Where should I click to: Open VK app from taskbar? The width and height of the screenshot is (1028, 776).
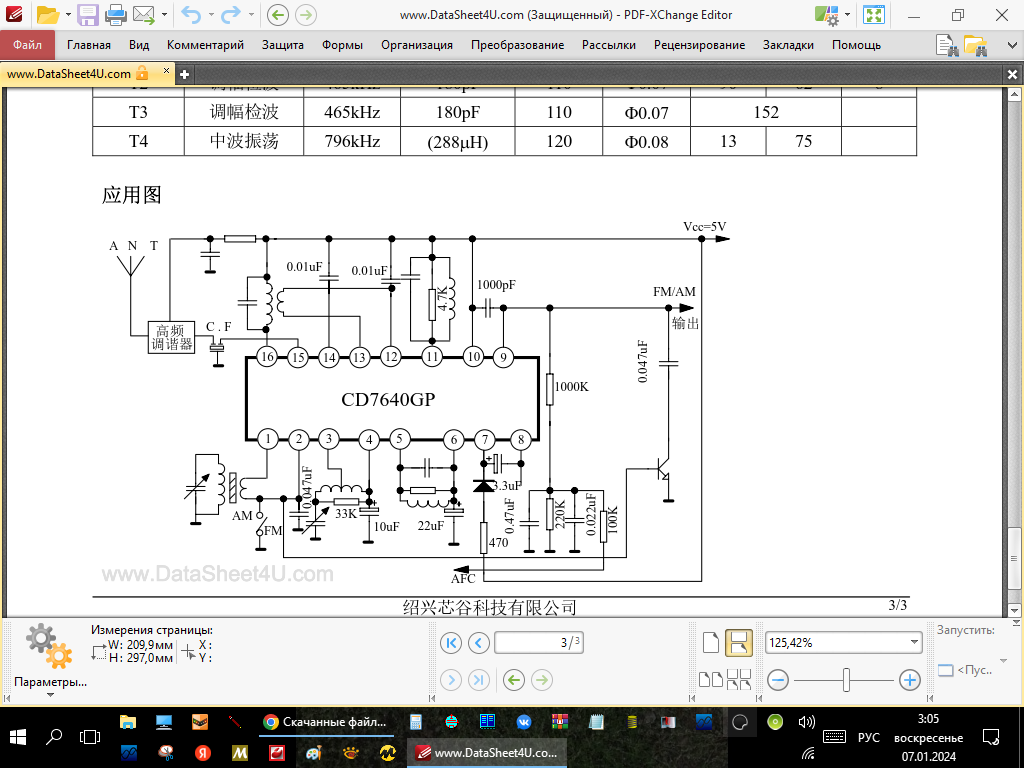(524, 722)
